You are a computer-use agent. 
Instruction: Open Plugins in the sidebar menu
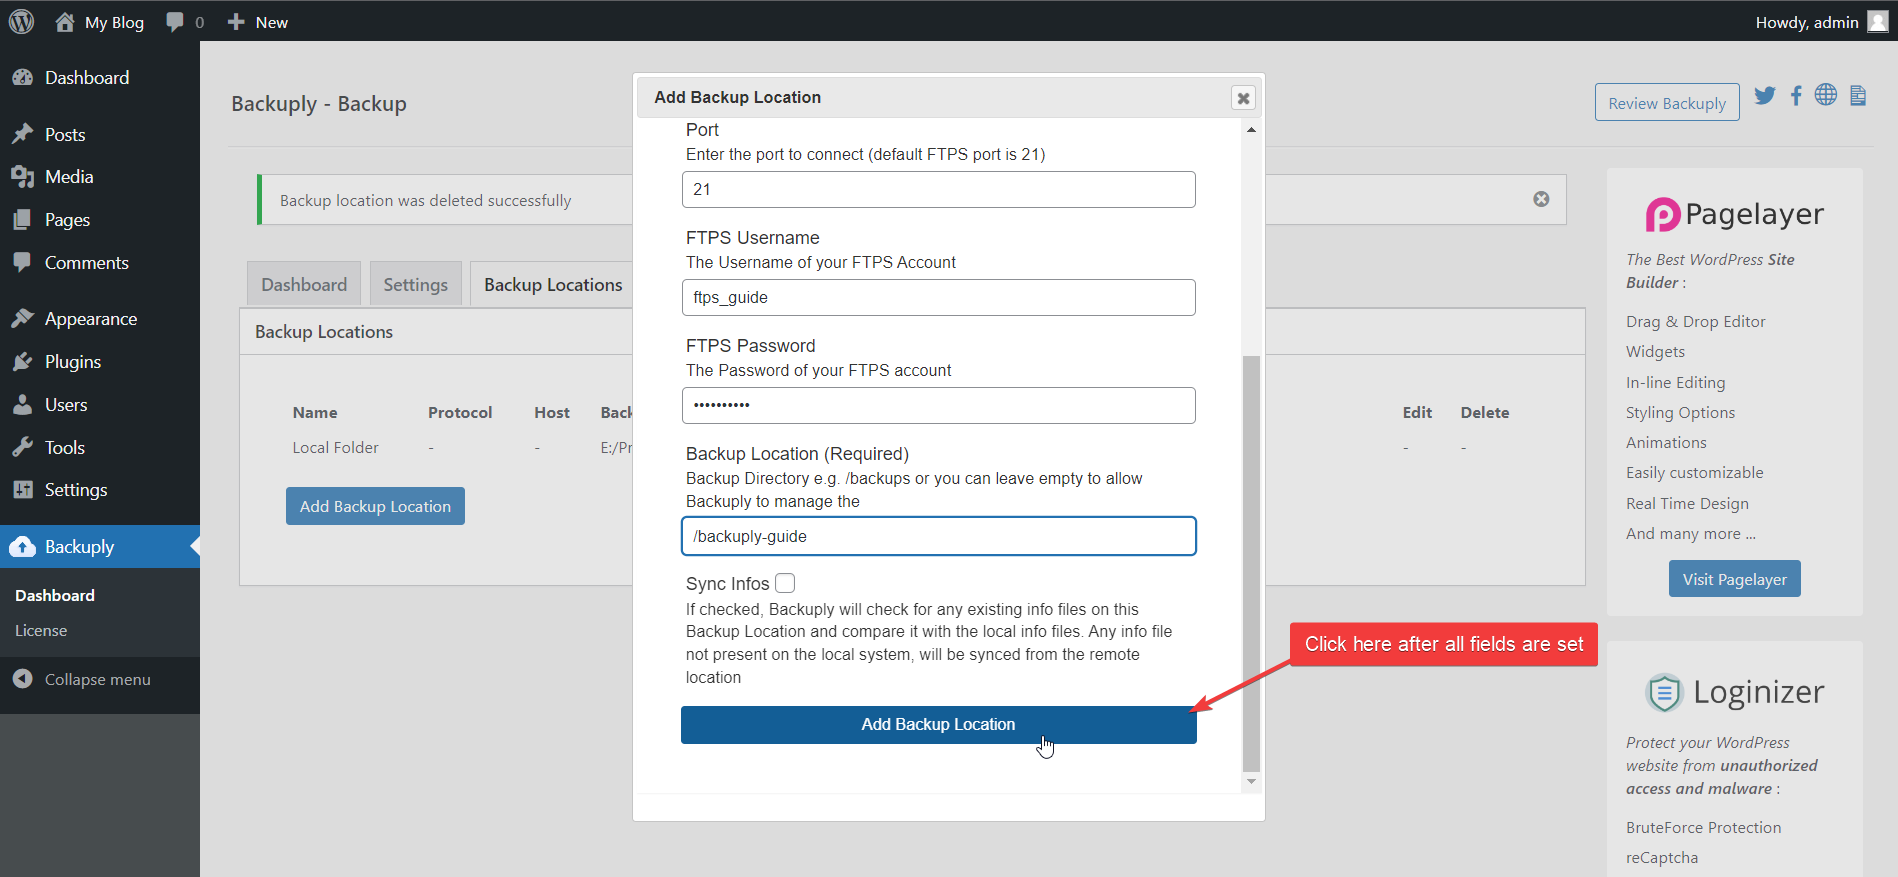coord(73,362)
